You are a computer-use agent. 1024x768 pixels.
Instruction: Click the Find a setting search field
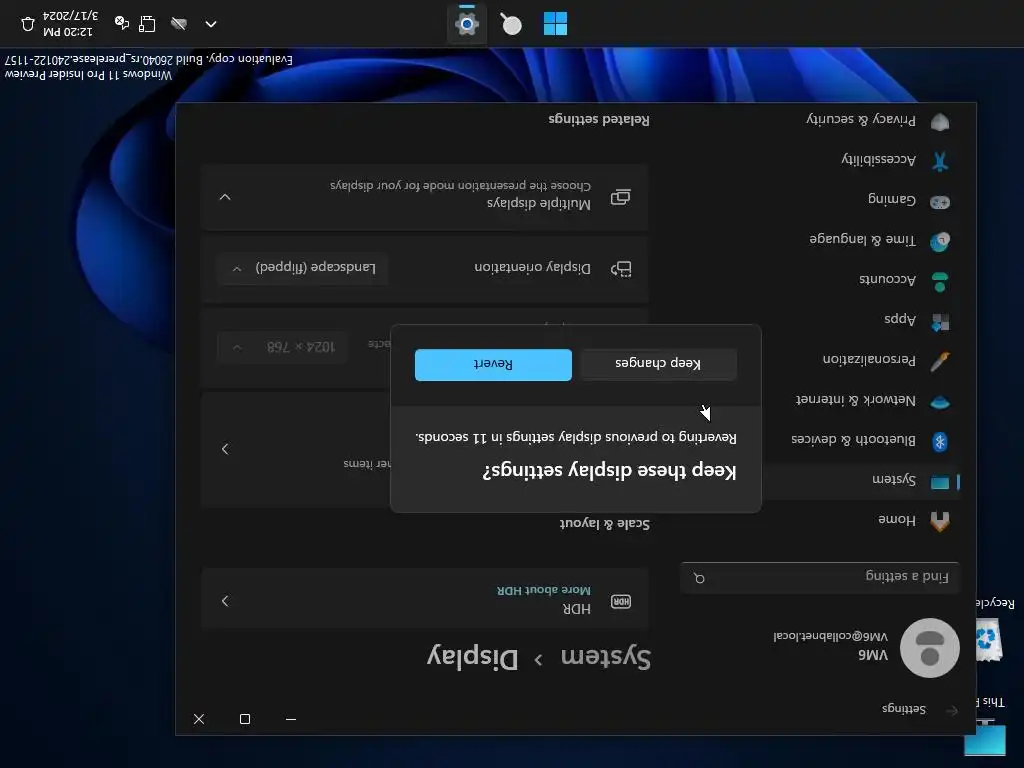[820, 577]
